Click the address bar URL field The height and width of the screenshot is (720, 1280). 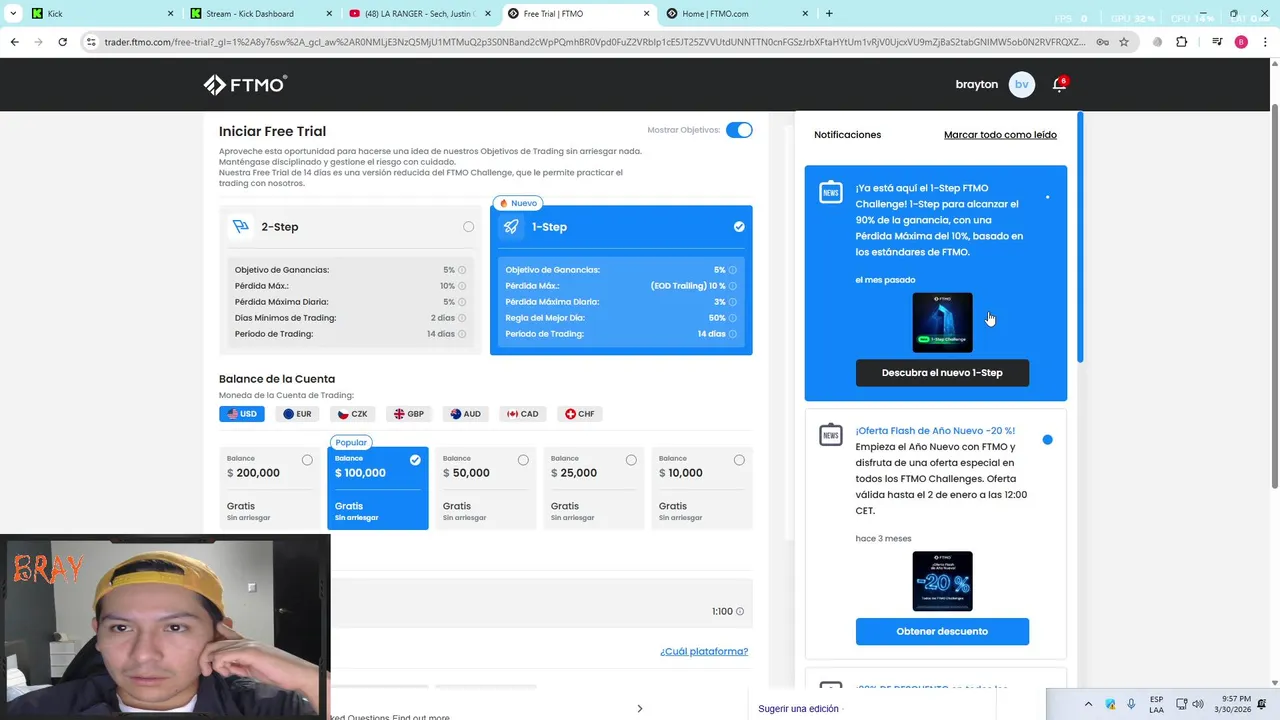595,42
